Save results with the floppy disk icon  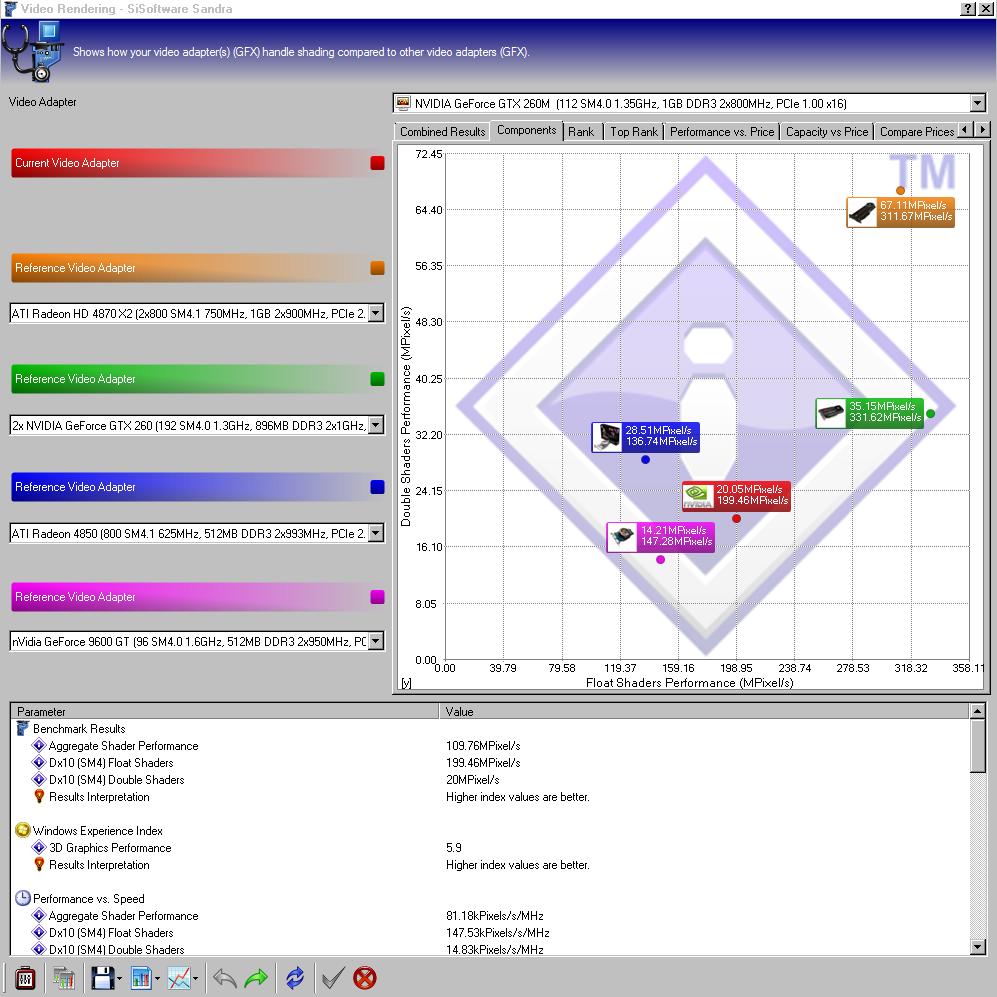[102, 977]
